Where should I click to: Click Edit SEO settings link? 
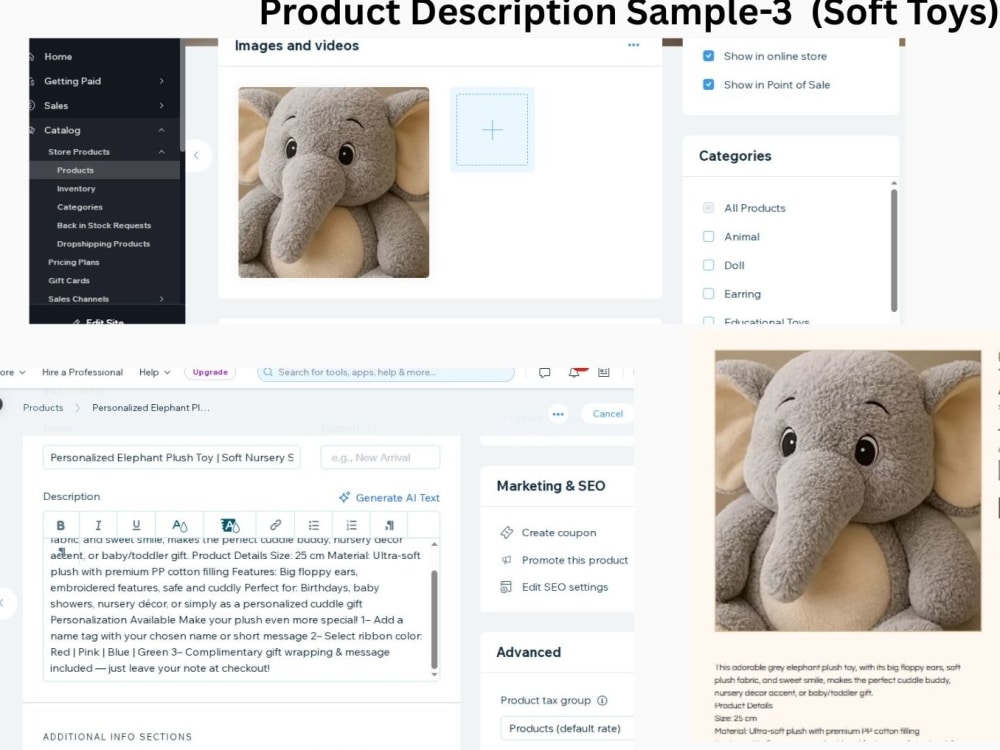(565, 587)
